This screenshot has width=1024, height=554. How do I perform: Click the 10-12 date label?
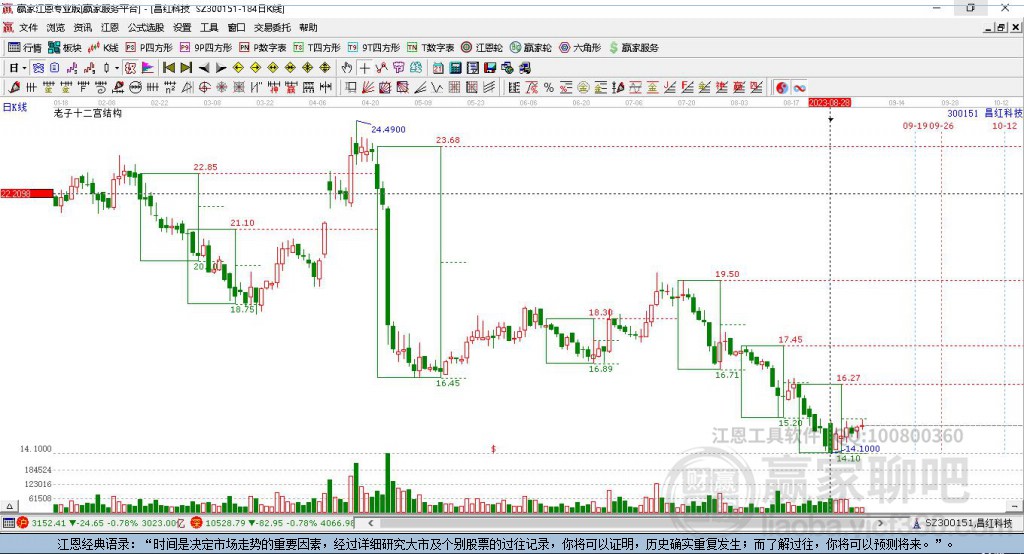(1004, 125)
